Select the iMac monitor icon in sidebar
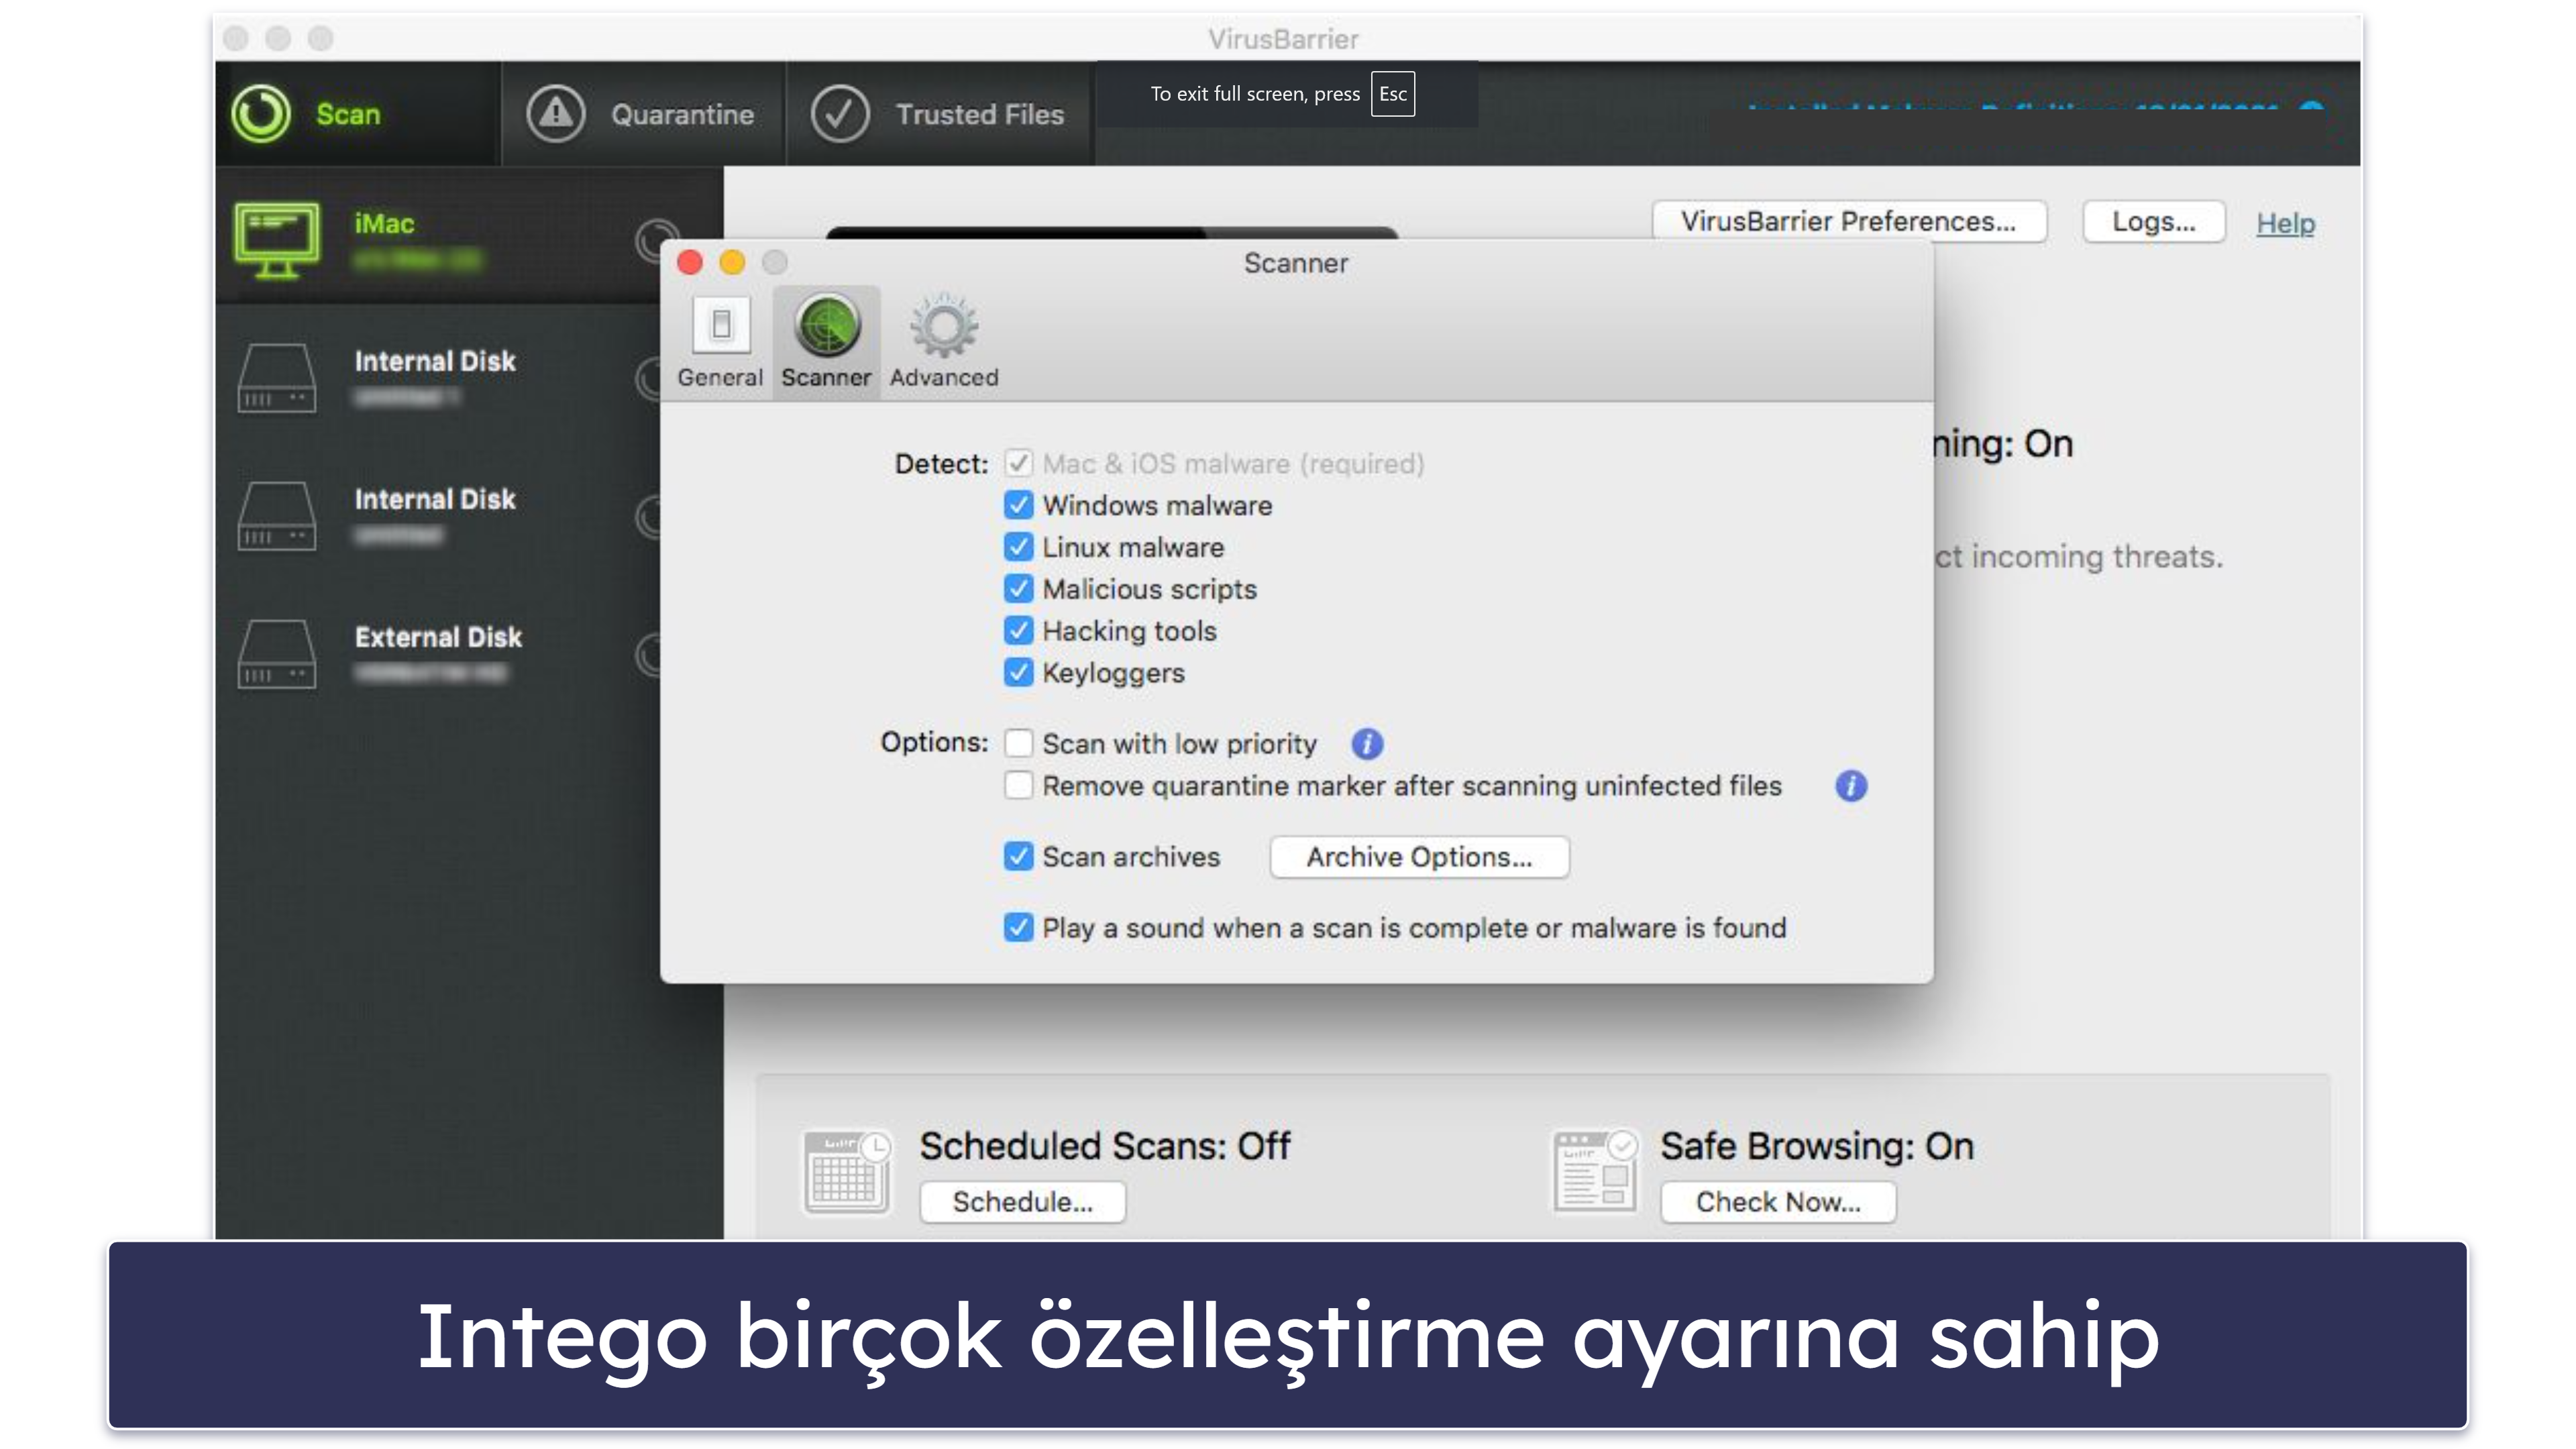Screen dimensions: 2576x1449 277,240
